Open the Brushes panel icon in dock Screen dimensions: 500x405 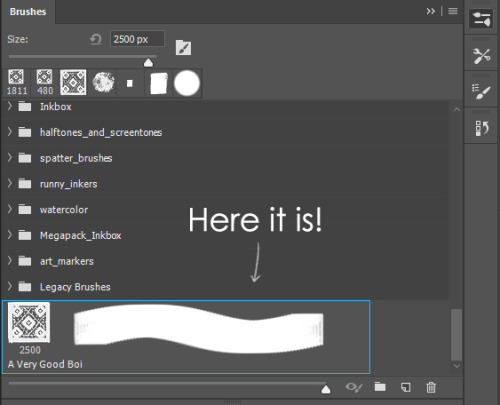point(481,92)
